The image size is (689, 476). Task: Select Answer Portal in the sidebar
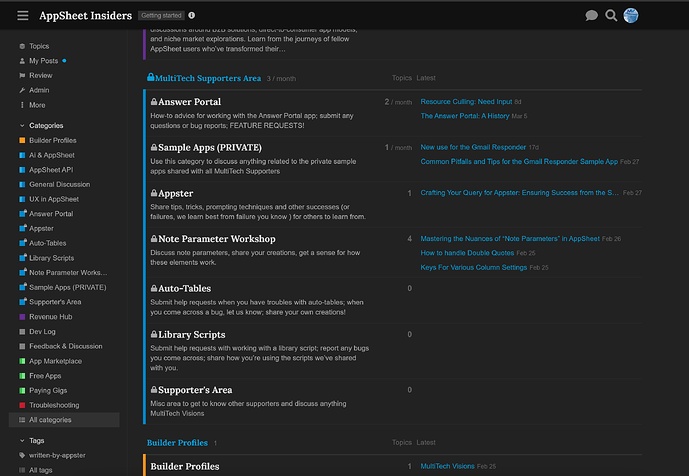51,214
